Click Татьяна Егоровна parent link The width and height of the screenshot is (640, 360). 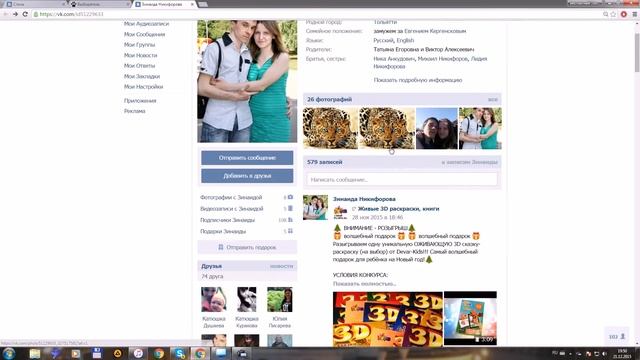(x=395, y=49)
